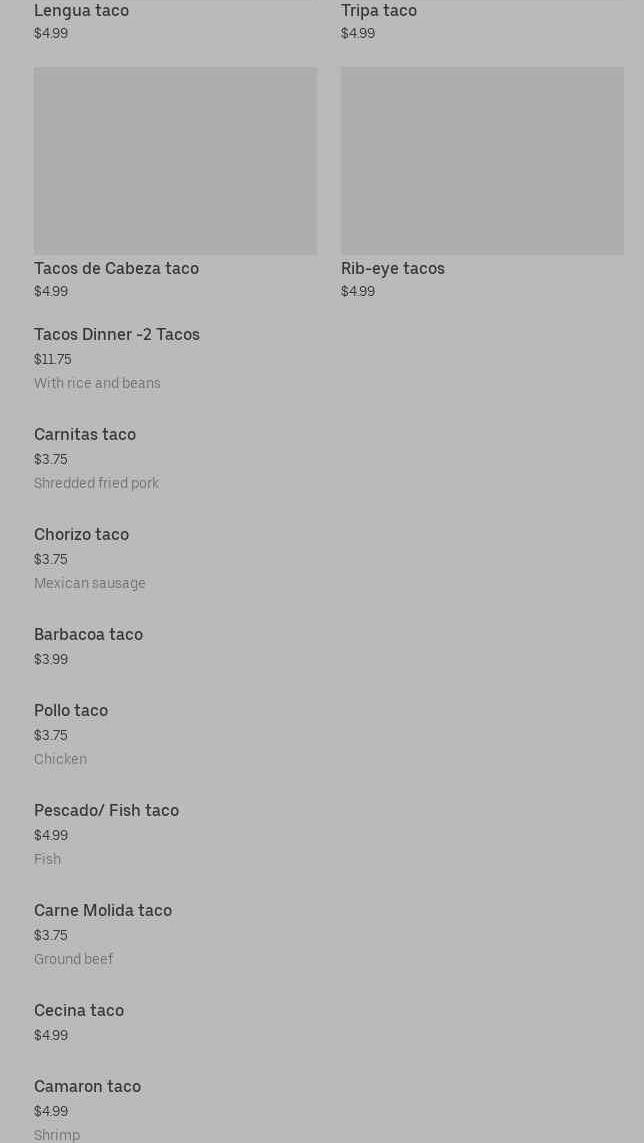Select Pollo taco from the menu

[71, 711]
